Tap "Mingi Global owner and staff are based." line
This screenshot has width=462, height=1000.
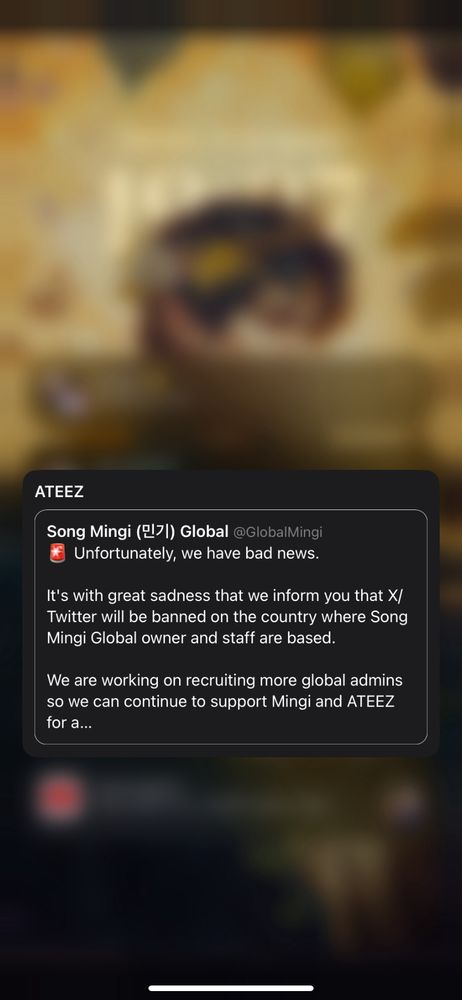point(191,638)
